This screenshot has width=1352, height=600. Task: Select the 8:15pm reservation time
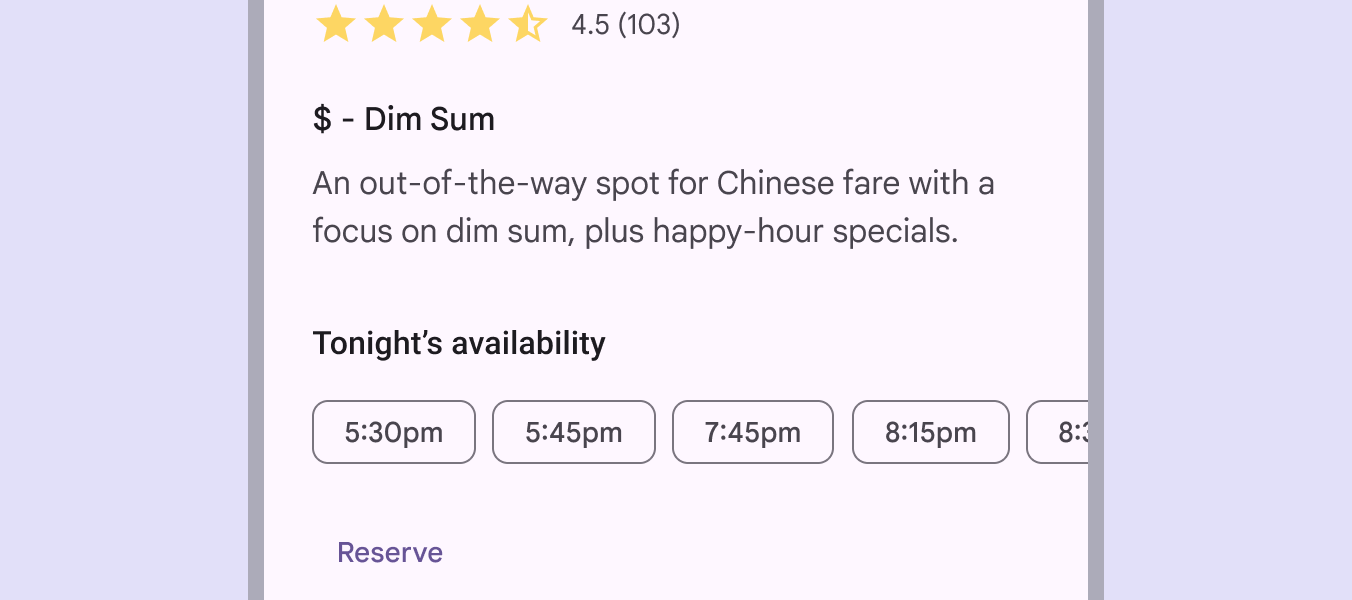click(931, 432)
